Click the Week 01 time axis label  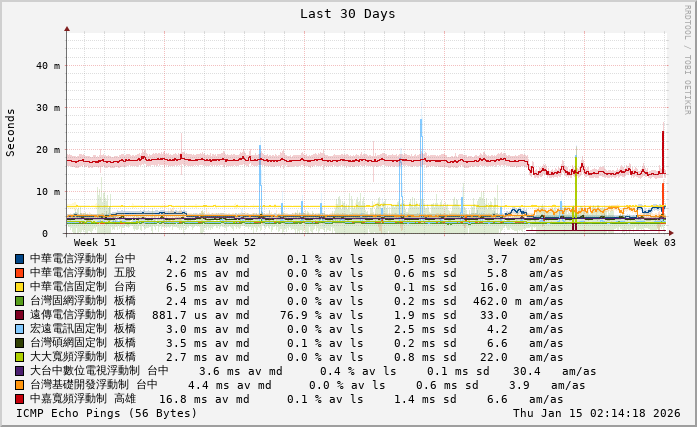coord(375,243)
